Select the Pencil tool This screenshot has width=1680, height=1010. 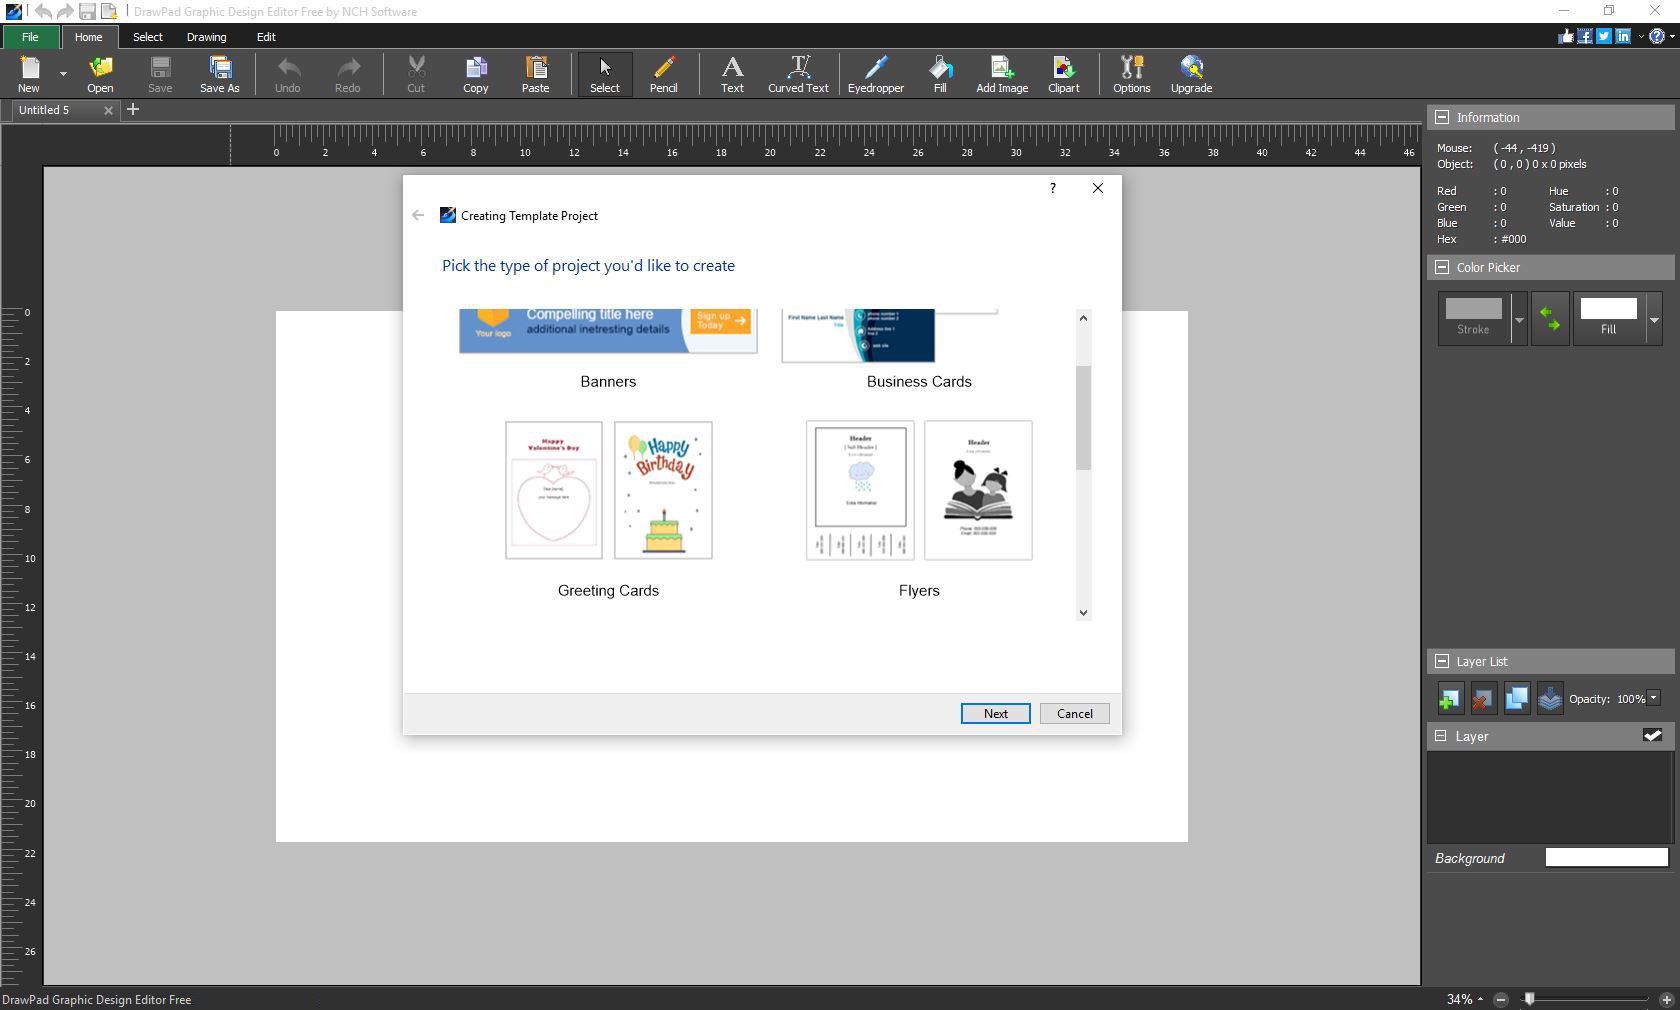663,74
